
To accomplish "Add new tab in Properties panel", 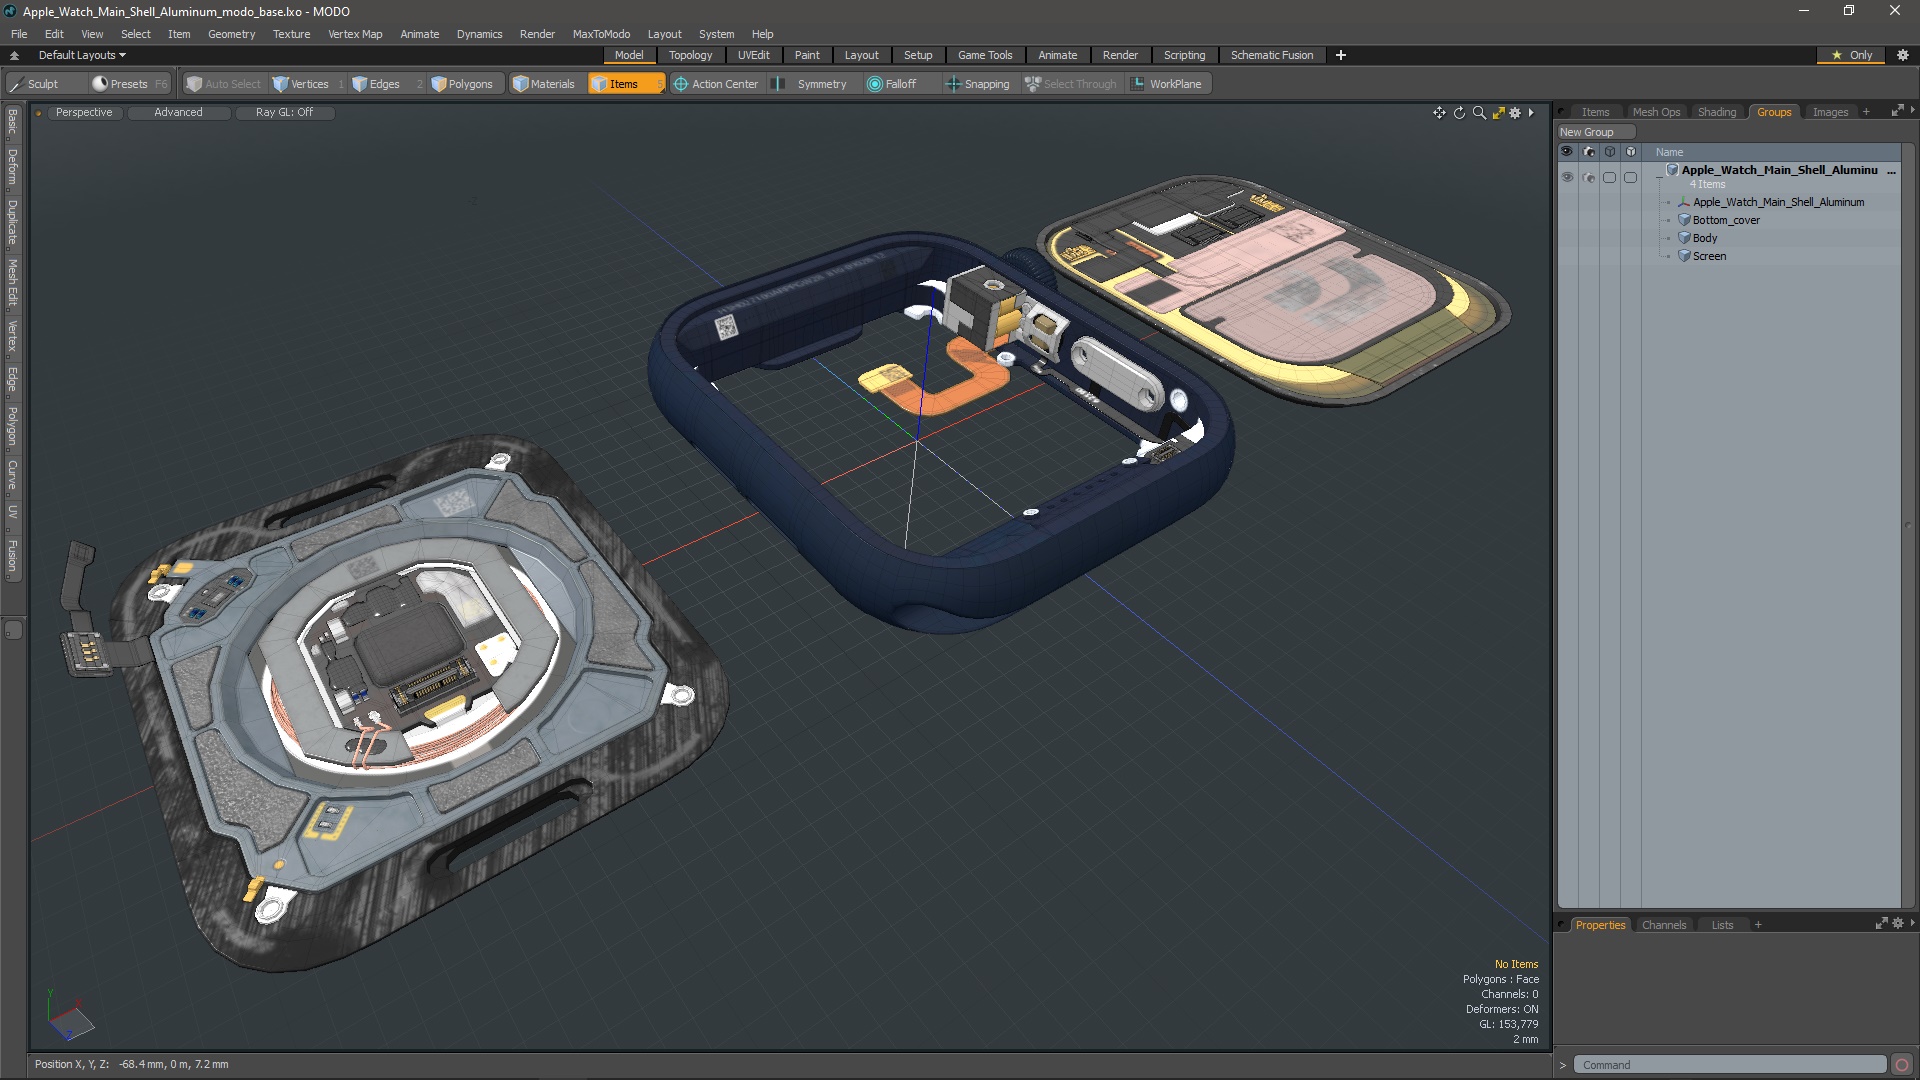I will (x=1758, y=925).
